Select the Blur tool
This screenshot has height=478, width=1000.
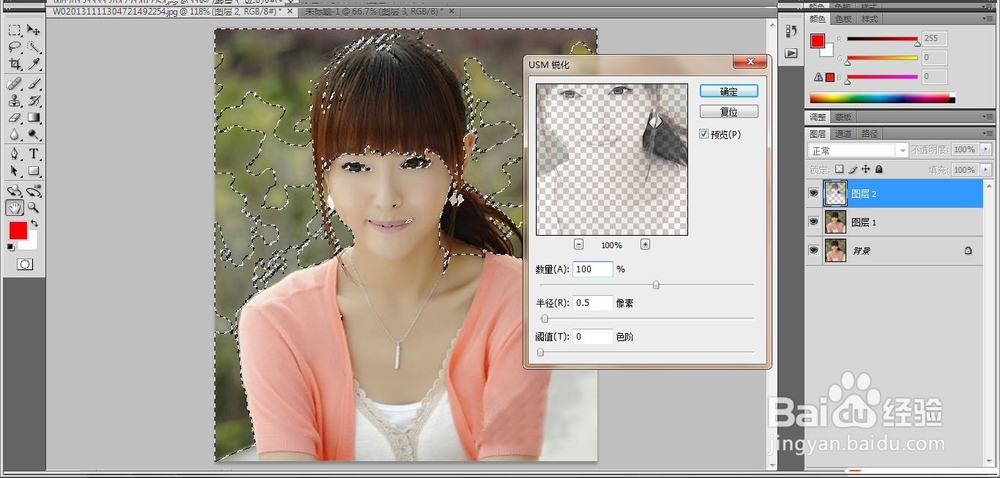15,134
